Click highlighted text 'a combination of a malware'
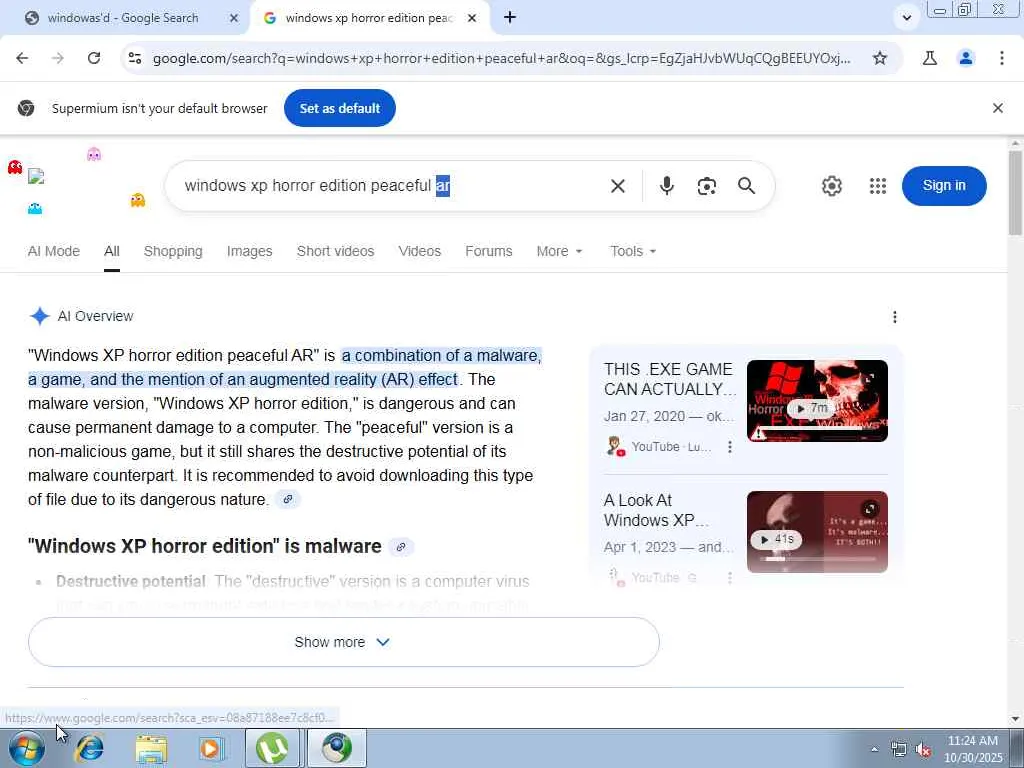The image size is (1024, 768). pos(441,356)
